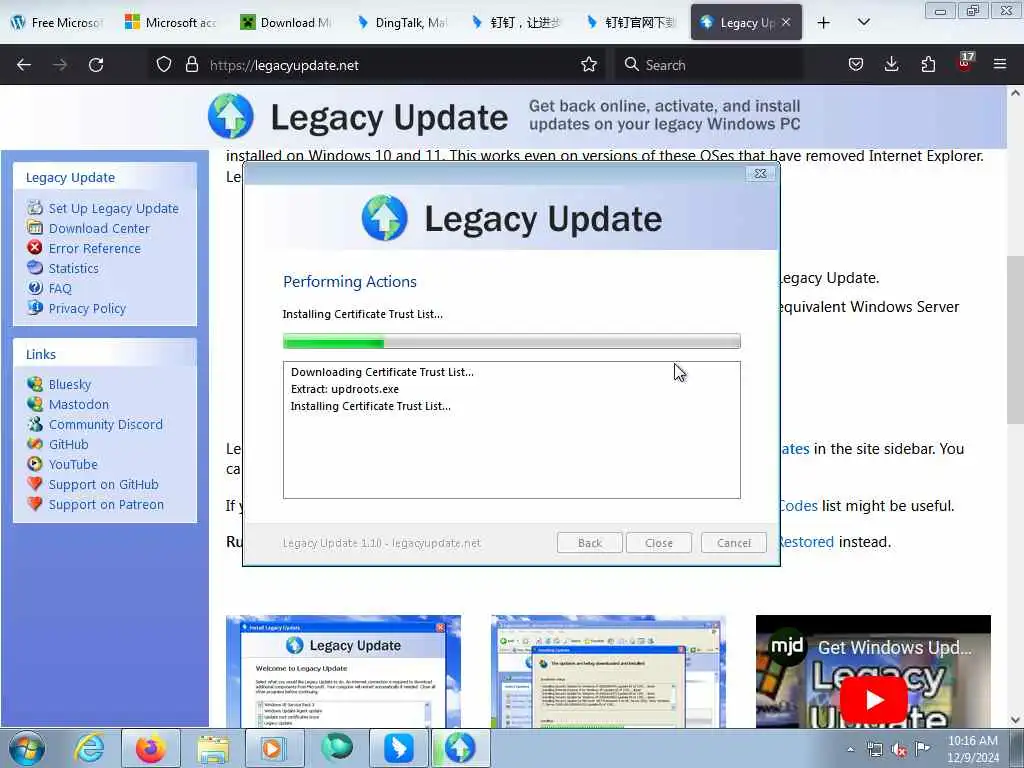This screenshot has width=1024, height=768.
Task: Open the tracking protection shield icon
Action: [164, 65]
